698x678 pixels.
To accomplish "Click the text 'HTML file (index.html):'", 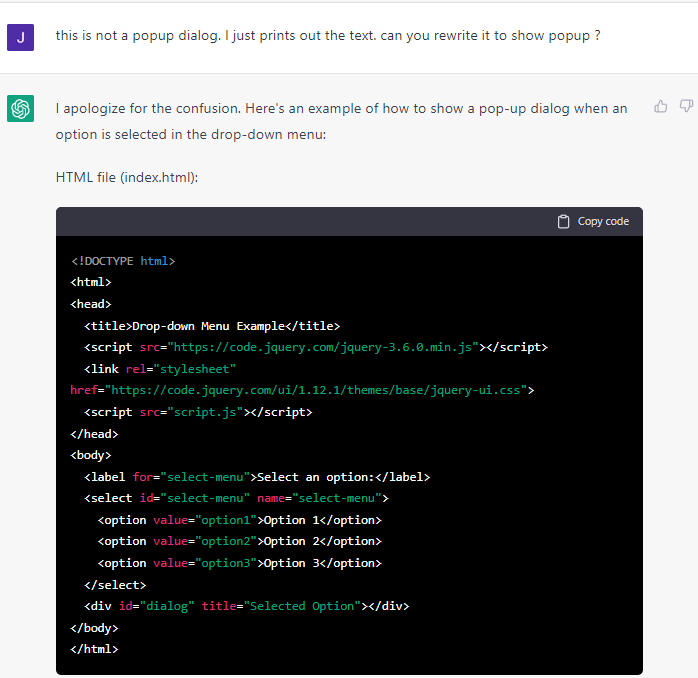I will 127,177.
